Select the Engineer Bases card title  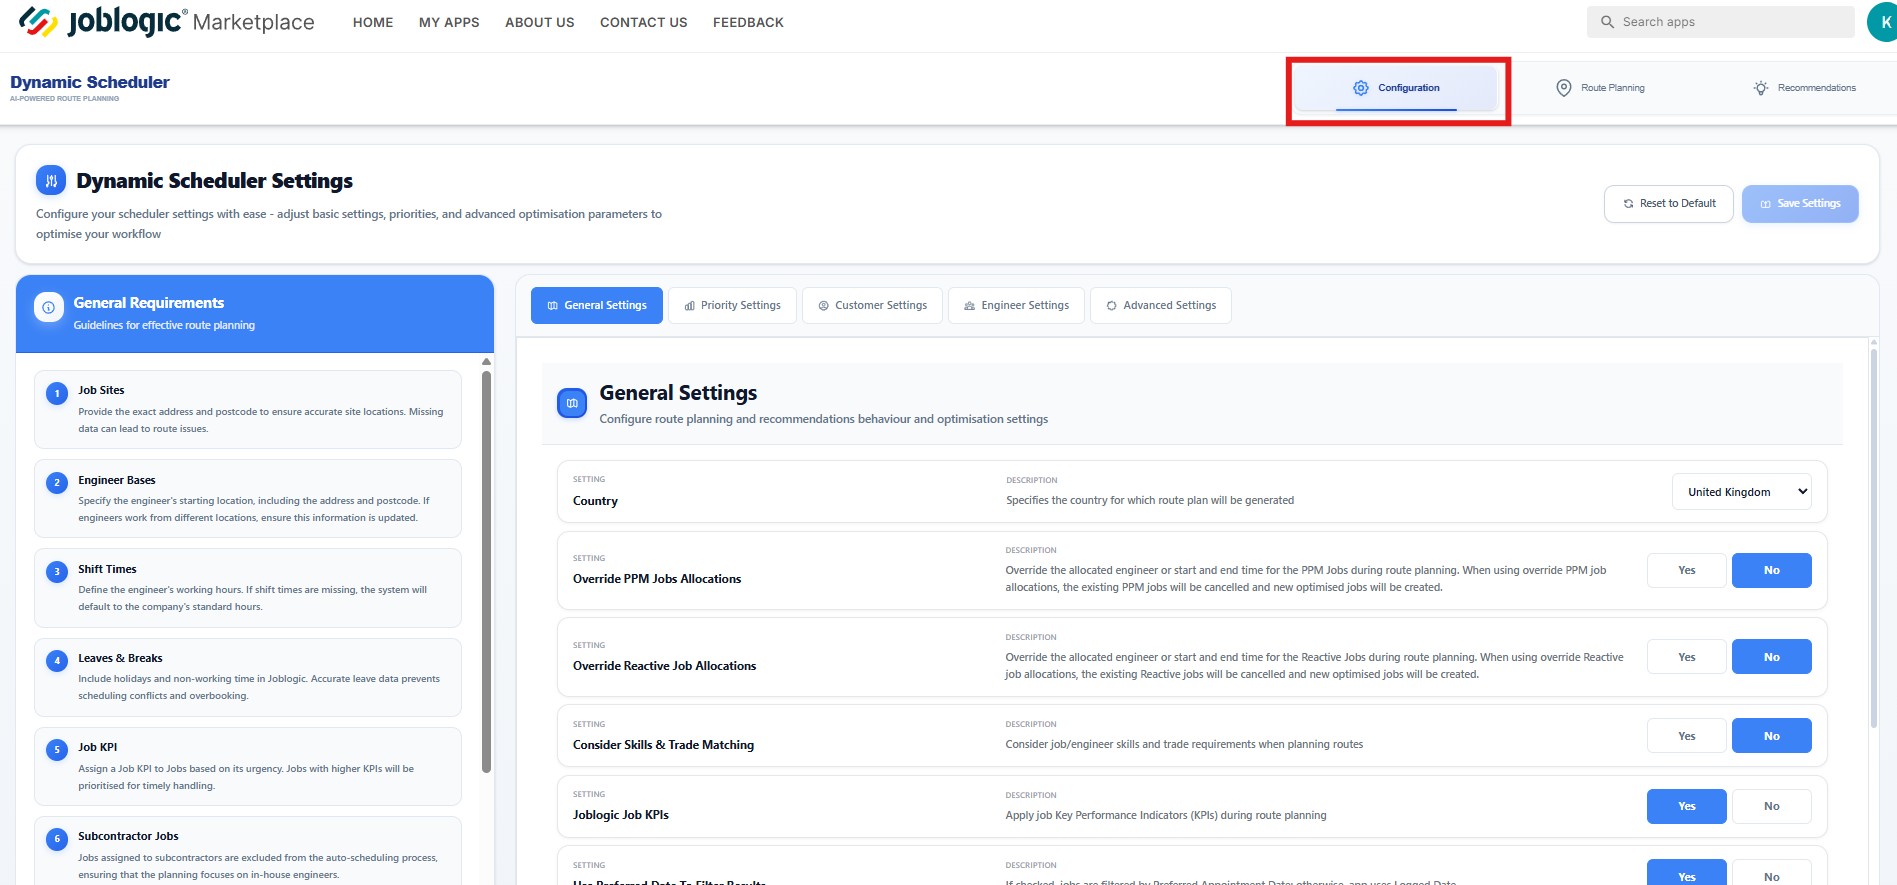(117, 480)
